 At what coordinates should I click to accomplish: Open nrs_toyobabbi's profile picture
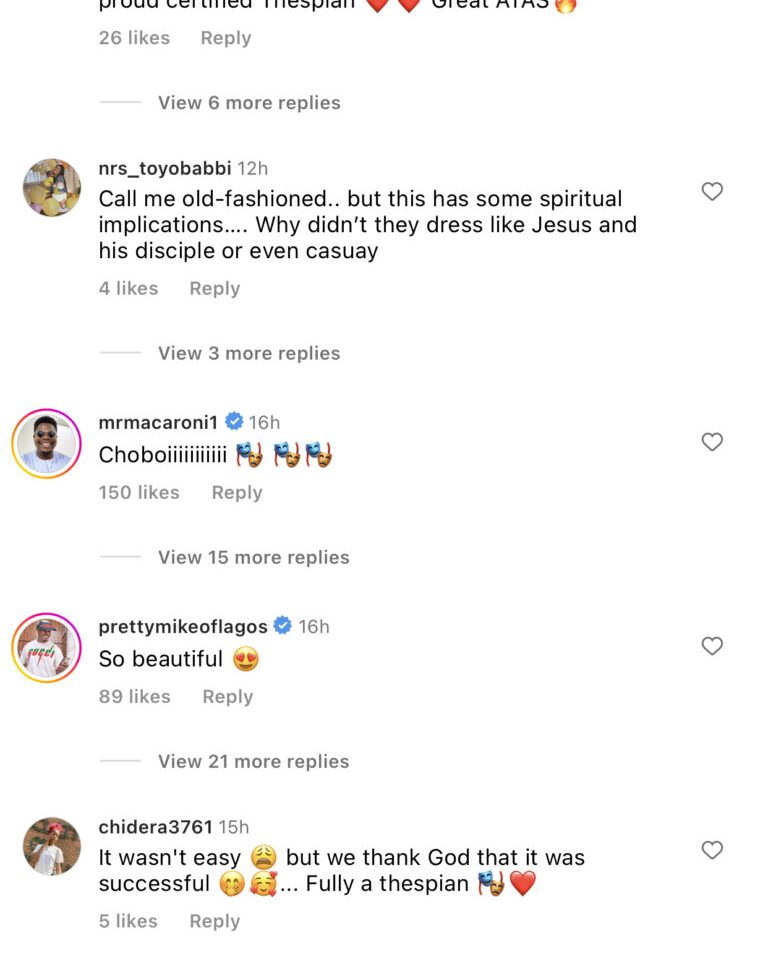click(x=51, y=187)
